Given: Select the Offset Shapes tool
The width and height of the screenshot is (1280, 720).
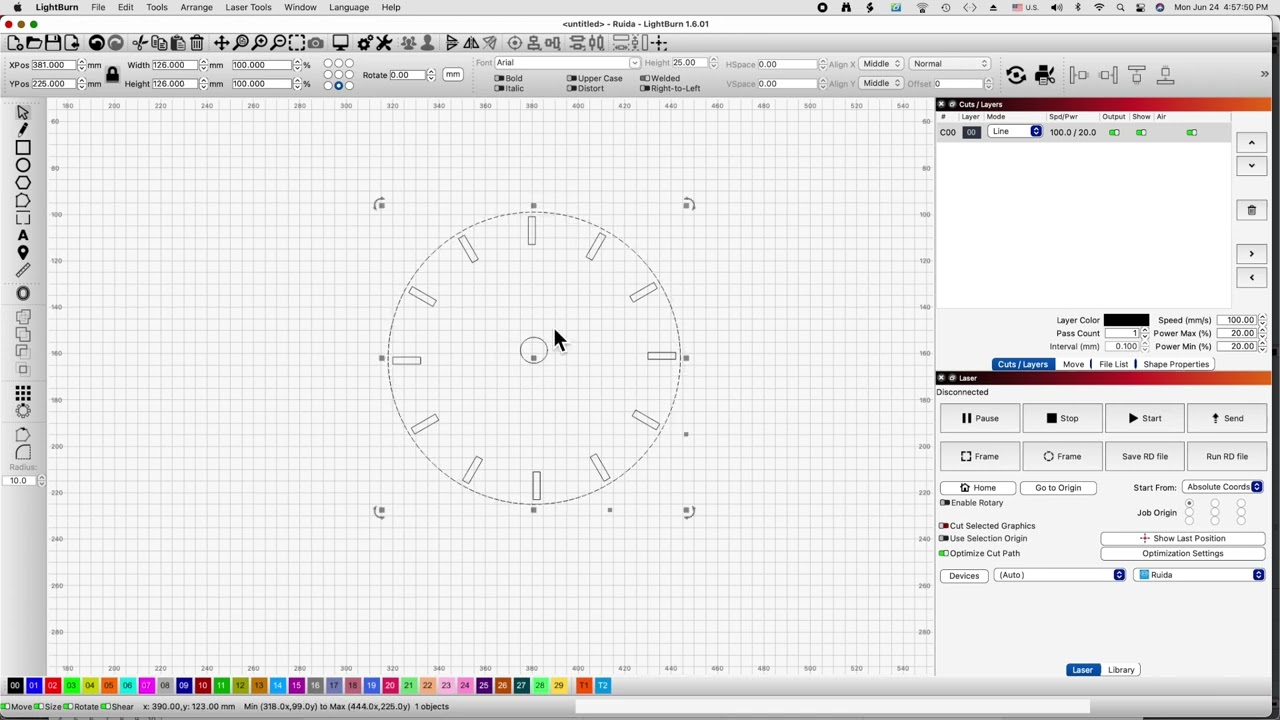Looking at the screenshot, I should point(23,293).
